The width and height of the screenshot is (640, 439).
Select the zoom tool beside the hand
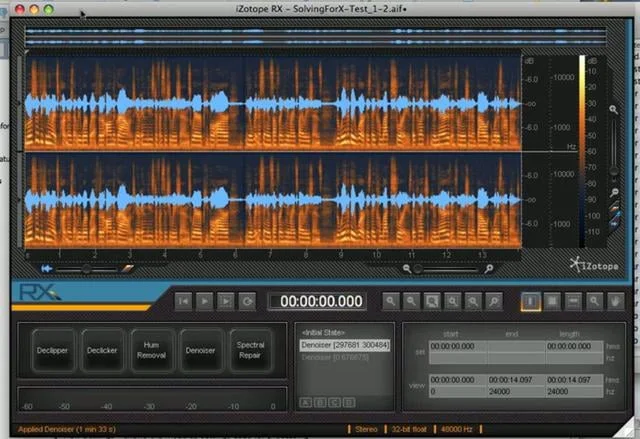(594, 301)
